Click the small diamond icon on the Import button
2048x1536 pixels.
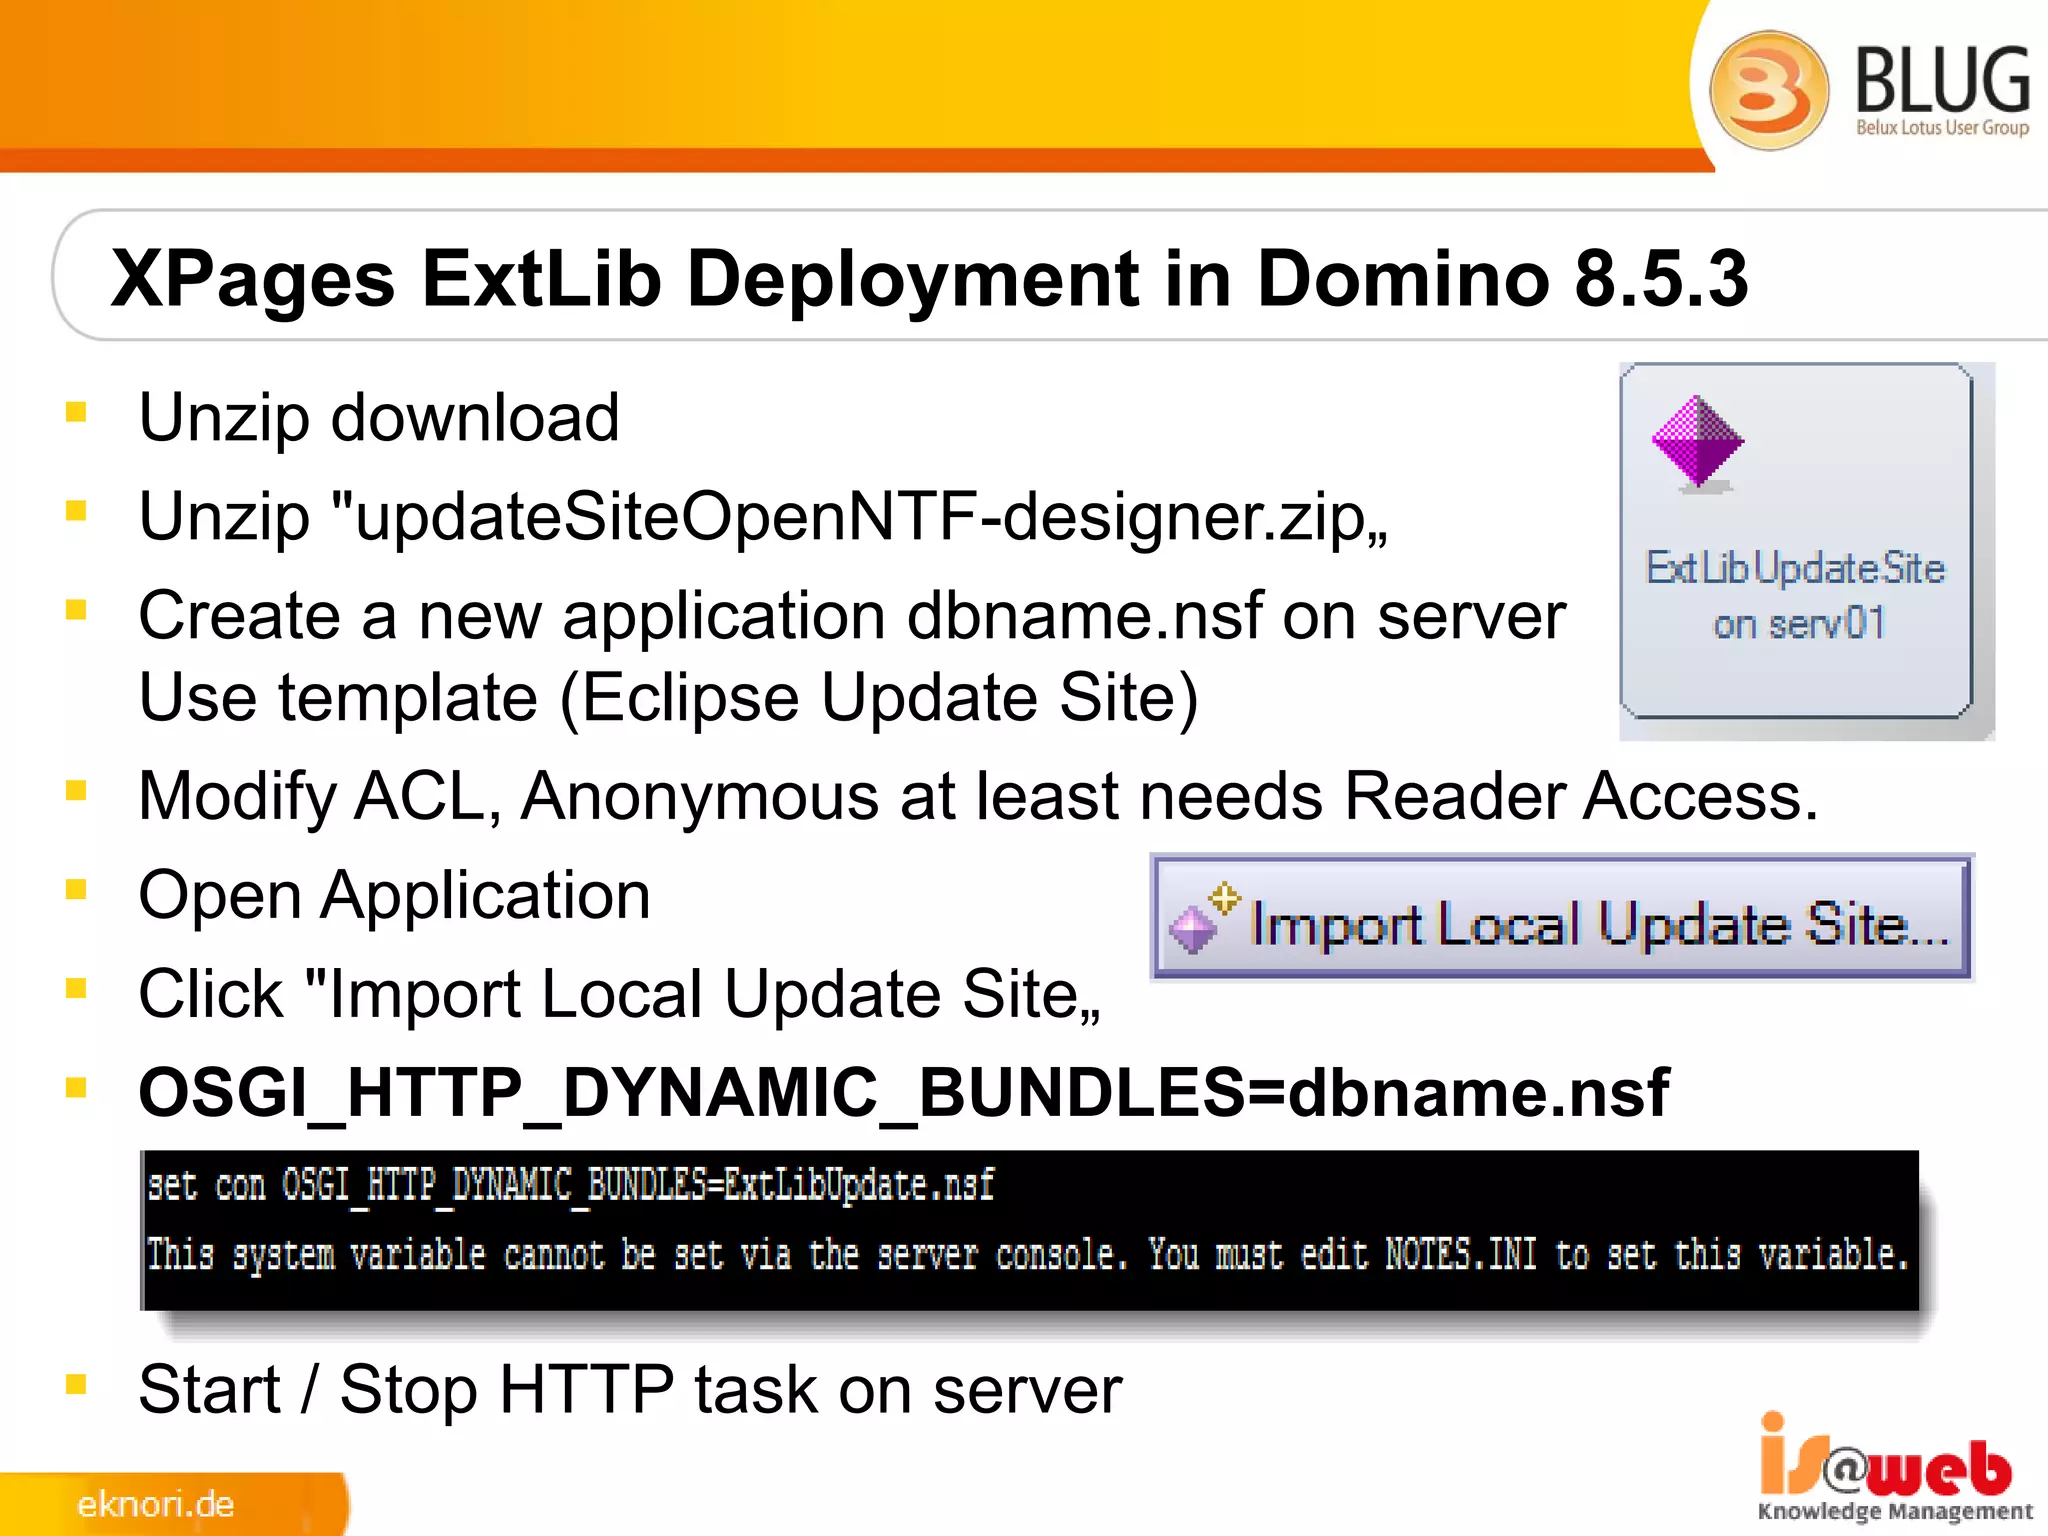pyautogui.click(x=1204, y=918)
